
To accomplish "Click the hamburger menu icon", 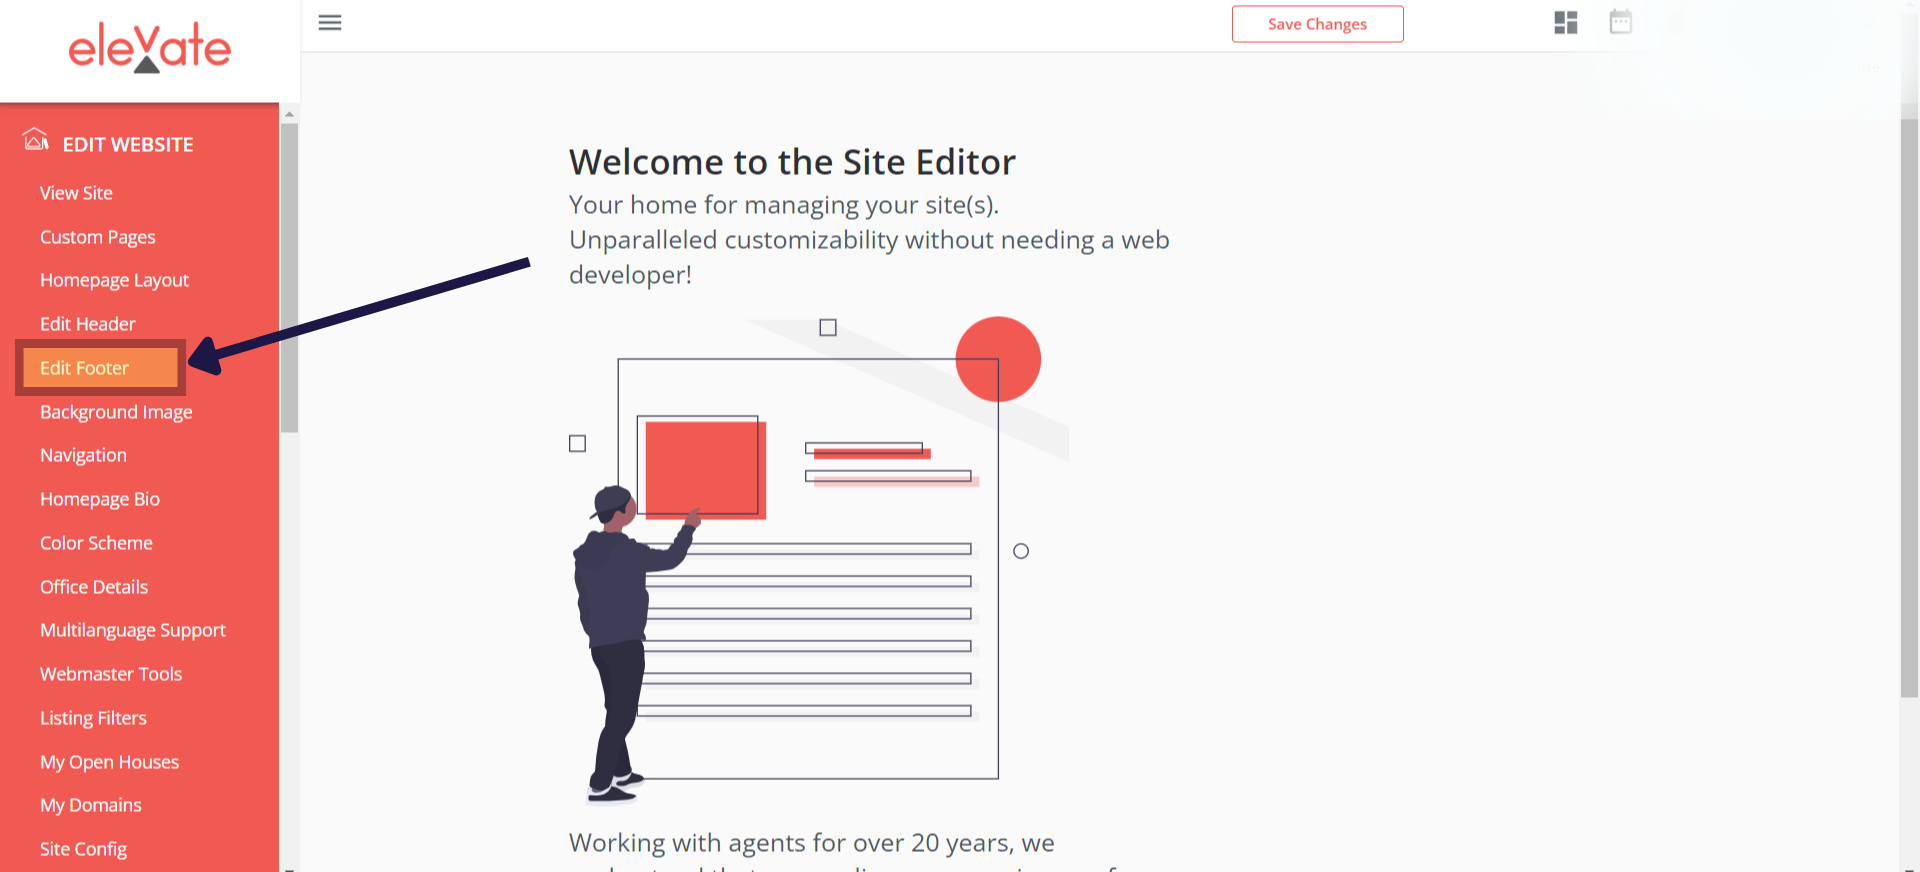I will click(330, 23).
